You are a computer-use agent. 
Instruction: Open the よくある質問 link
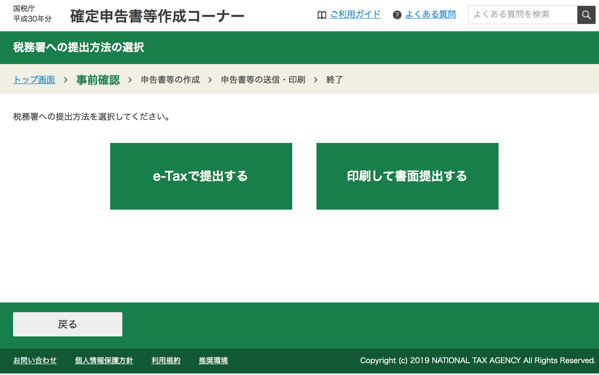(431, 15)
